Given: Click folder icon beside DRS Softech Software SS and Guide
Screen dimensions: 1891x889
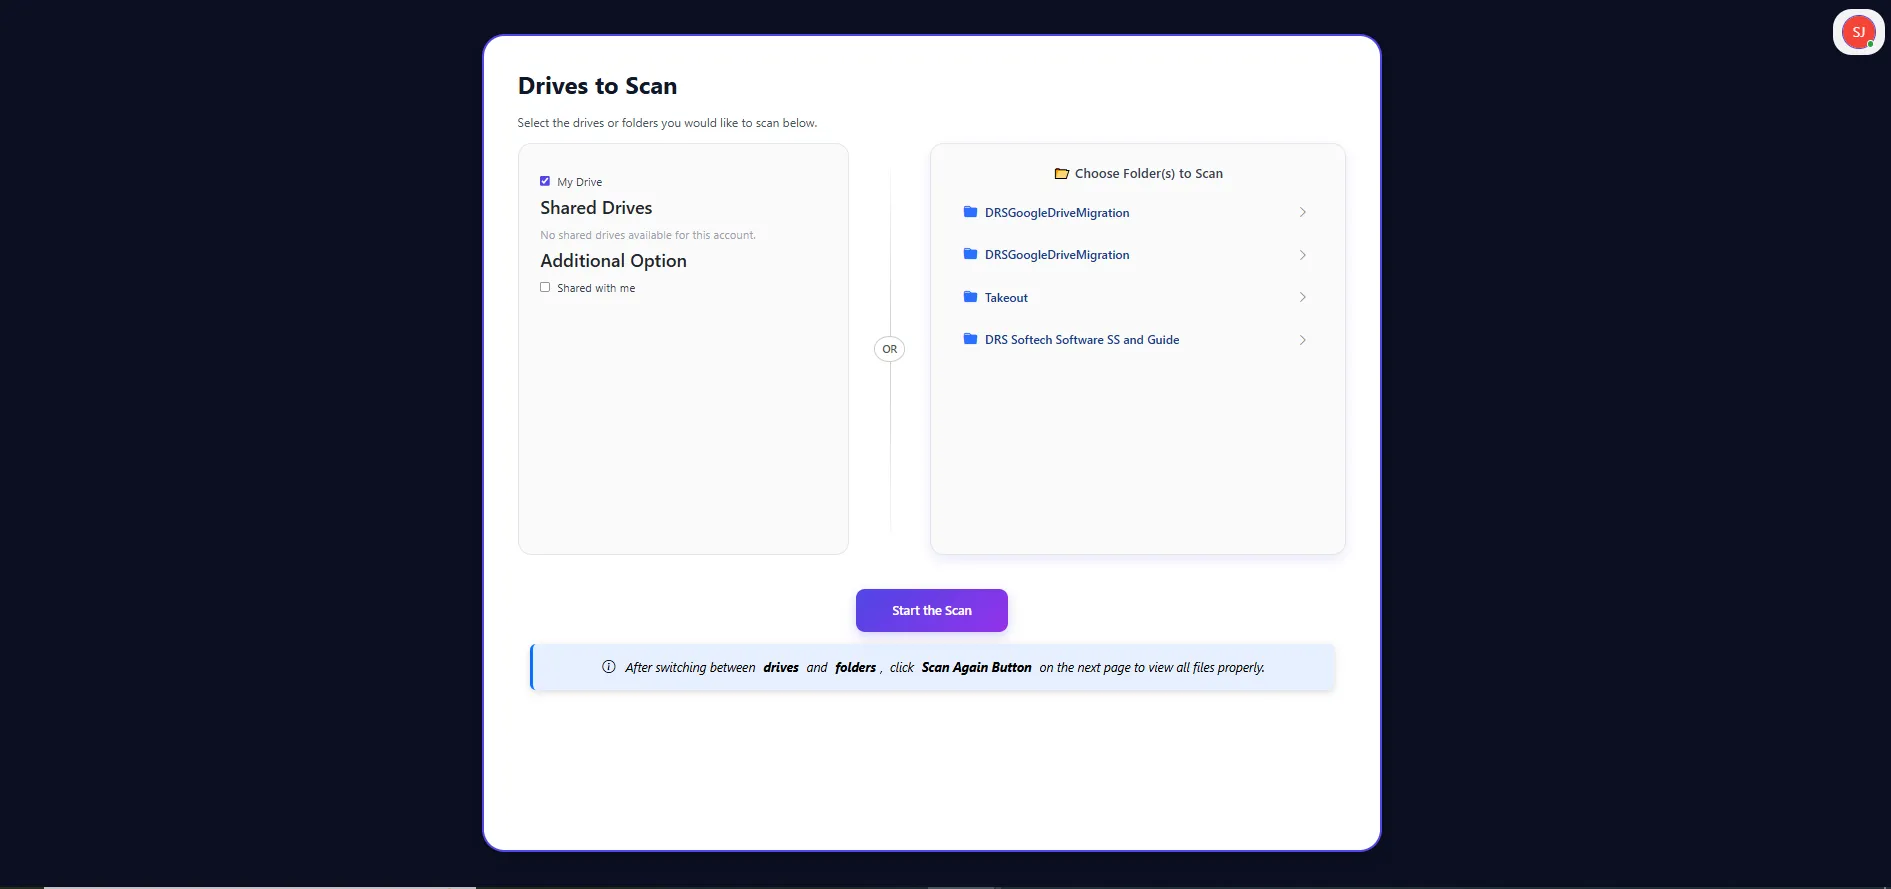Looking at the screenshot, I should [970, 339].
